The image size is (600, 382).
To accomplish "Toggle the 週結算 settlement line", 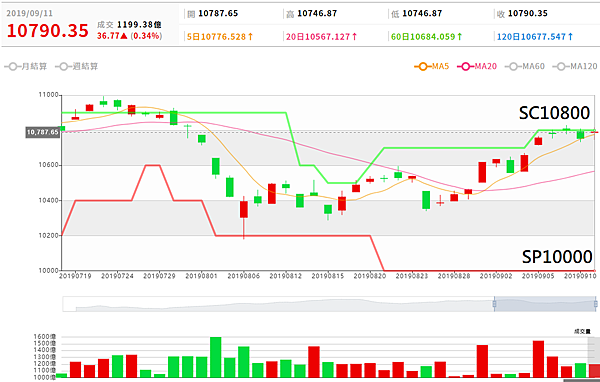I will pyautogui.click(x=77, y=67).
